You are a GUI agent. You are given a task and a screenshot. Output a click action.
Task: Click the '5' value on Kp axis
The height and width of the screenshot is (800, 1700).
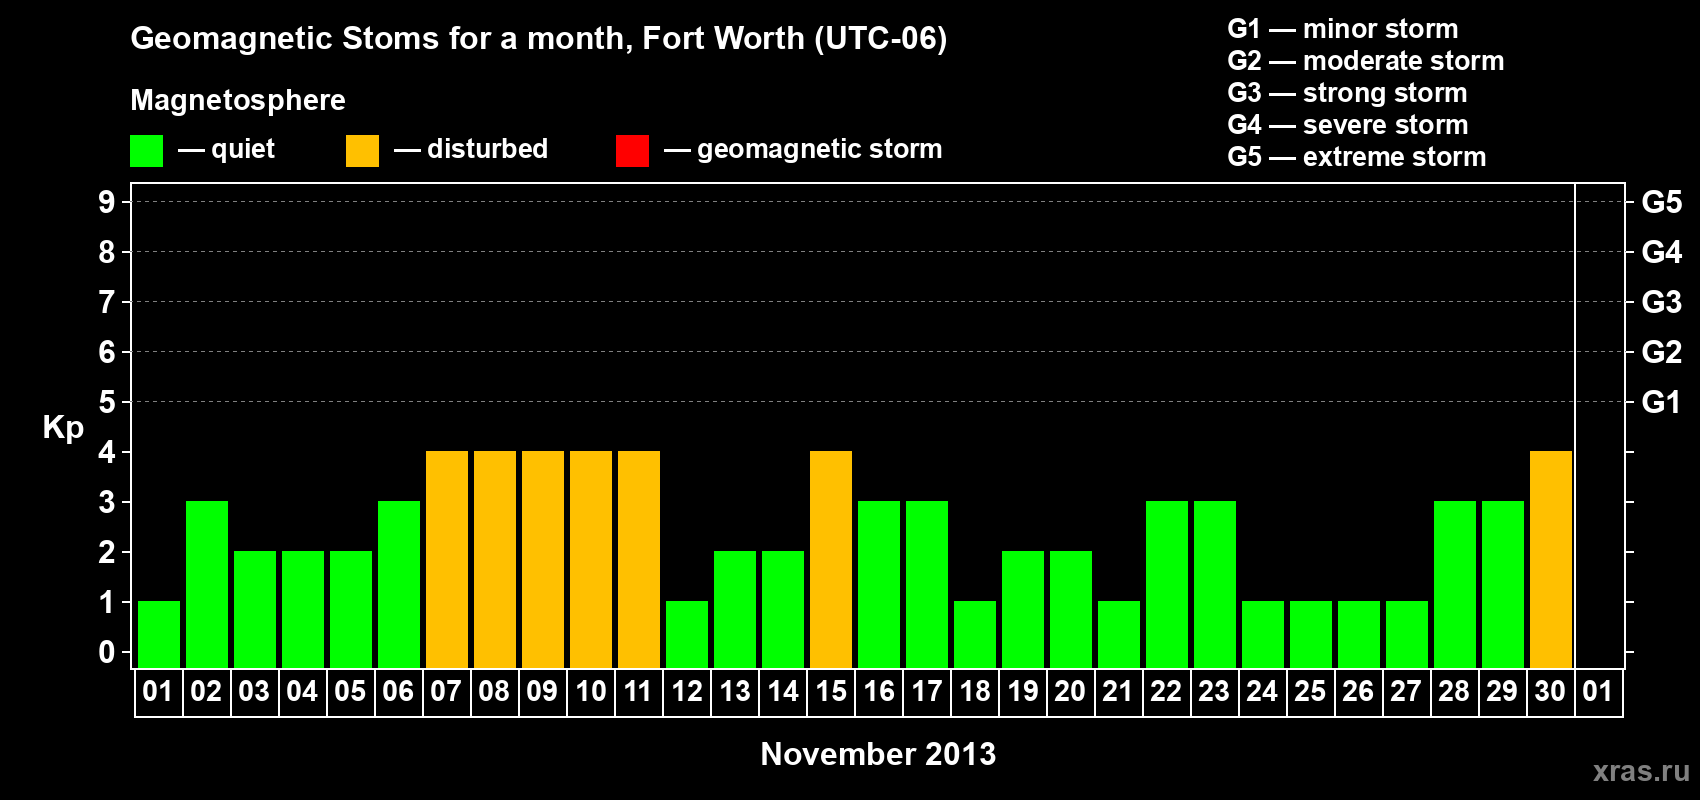tap(107, 402)
